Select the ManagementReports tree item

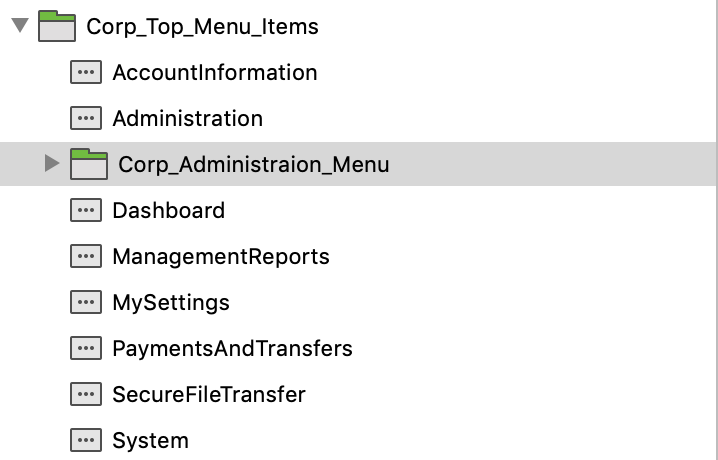(221, 256)
